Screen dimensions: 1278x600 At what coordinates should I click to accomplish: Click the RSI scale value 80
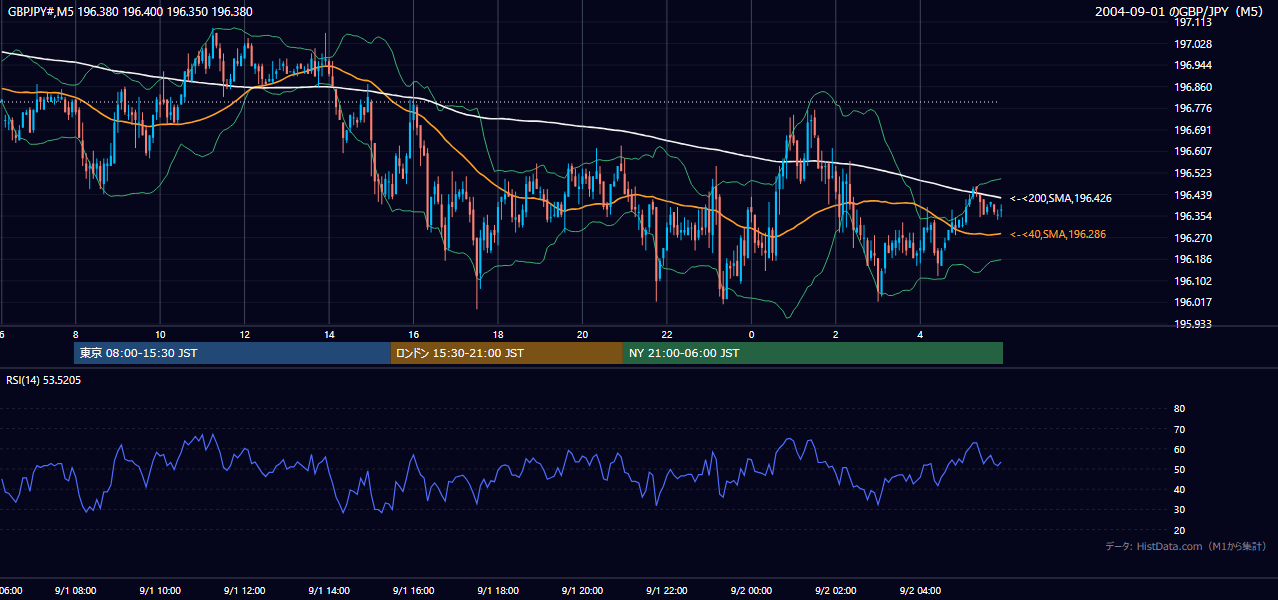point(1179,409)
